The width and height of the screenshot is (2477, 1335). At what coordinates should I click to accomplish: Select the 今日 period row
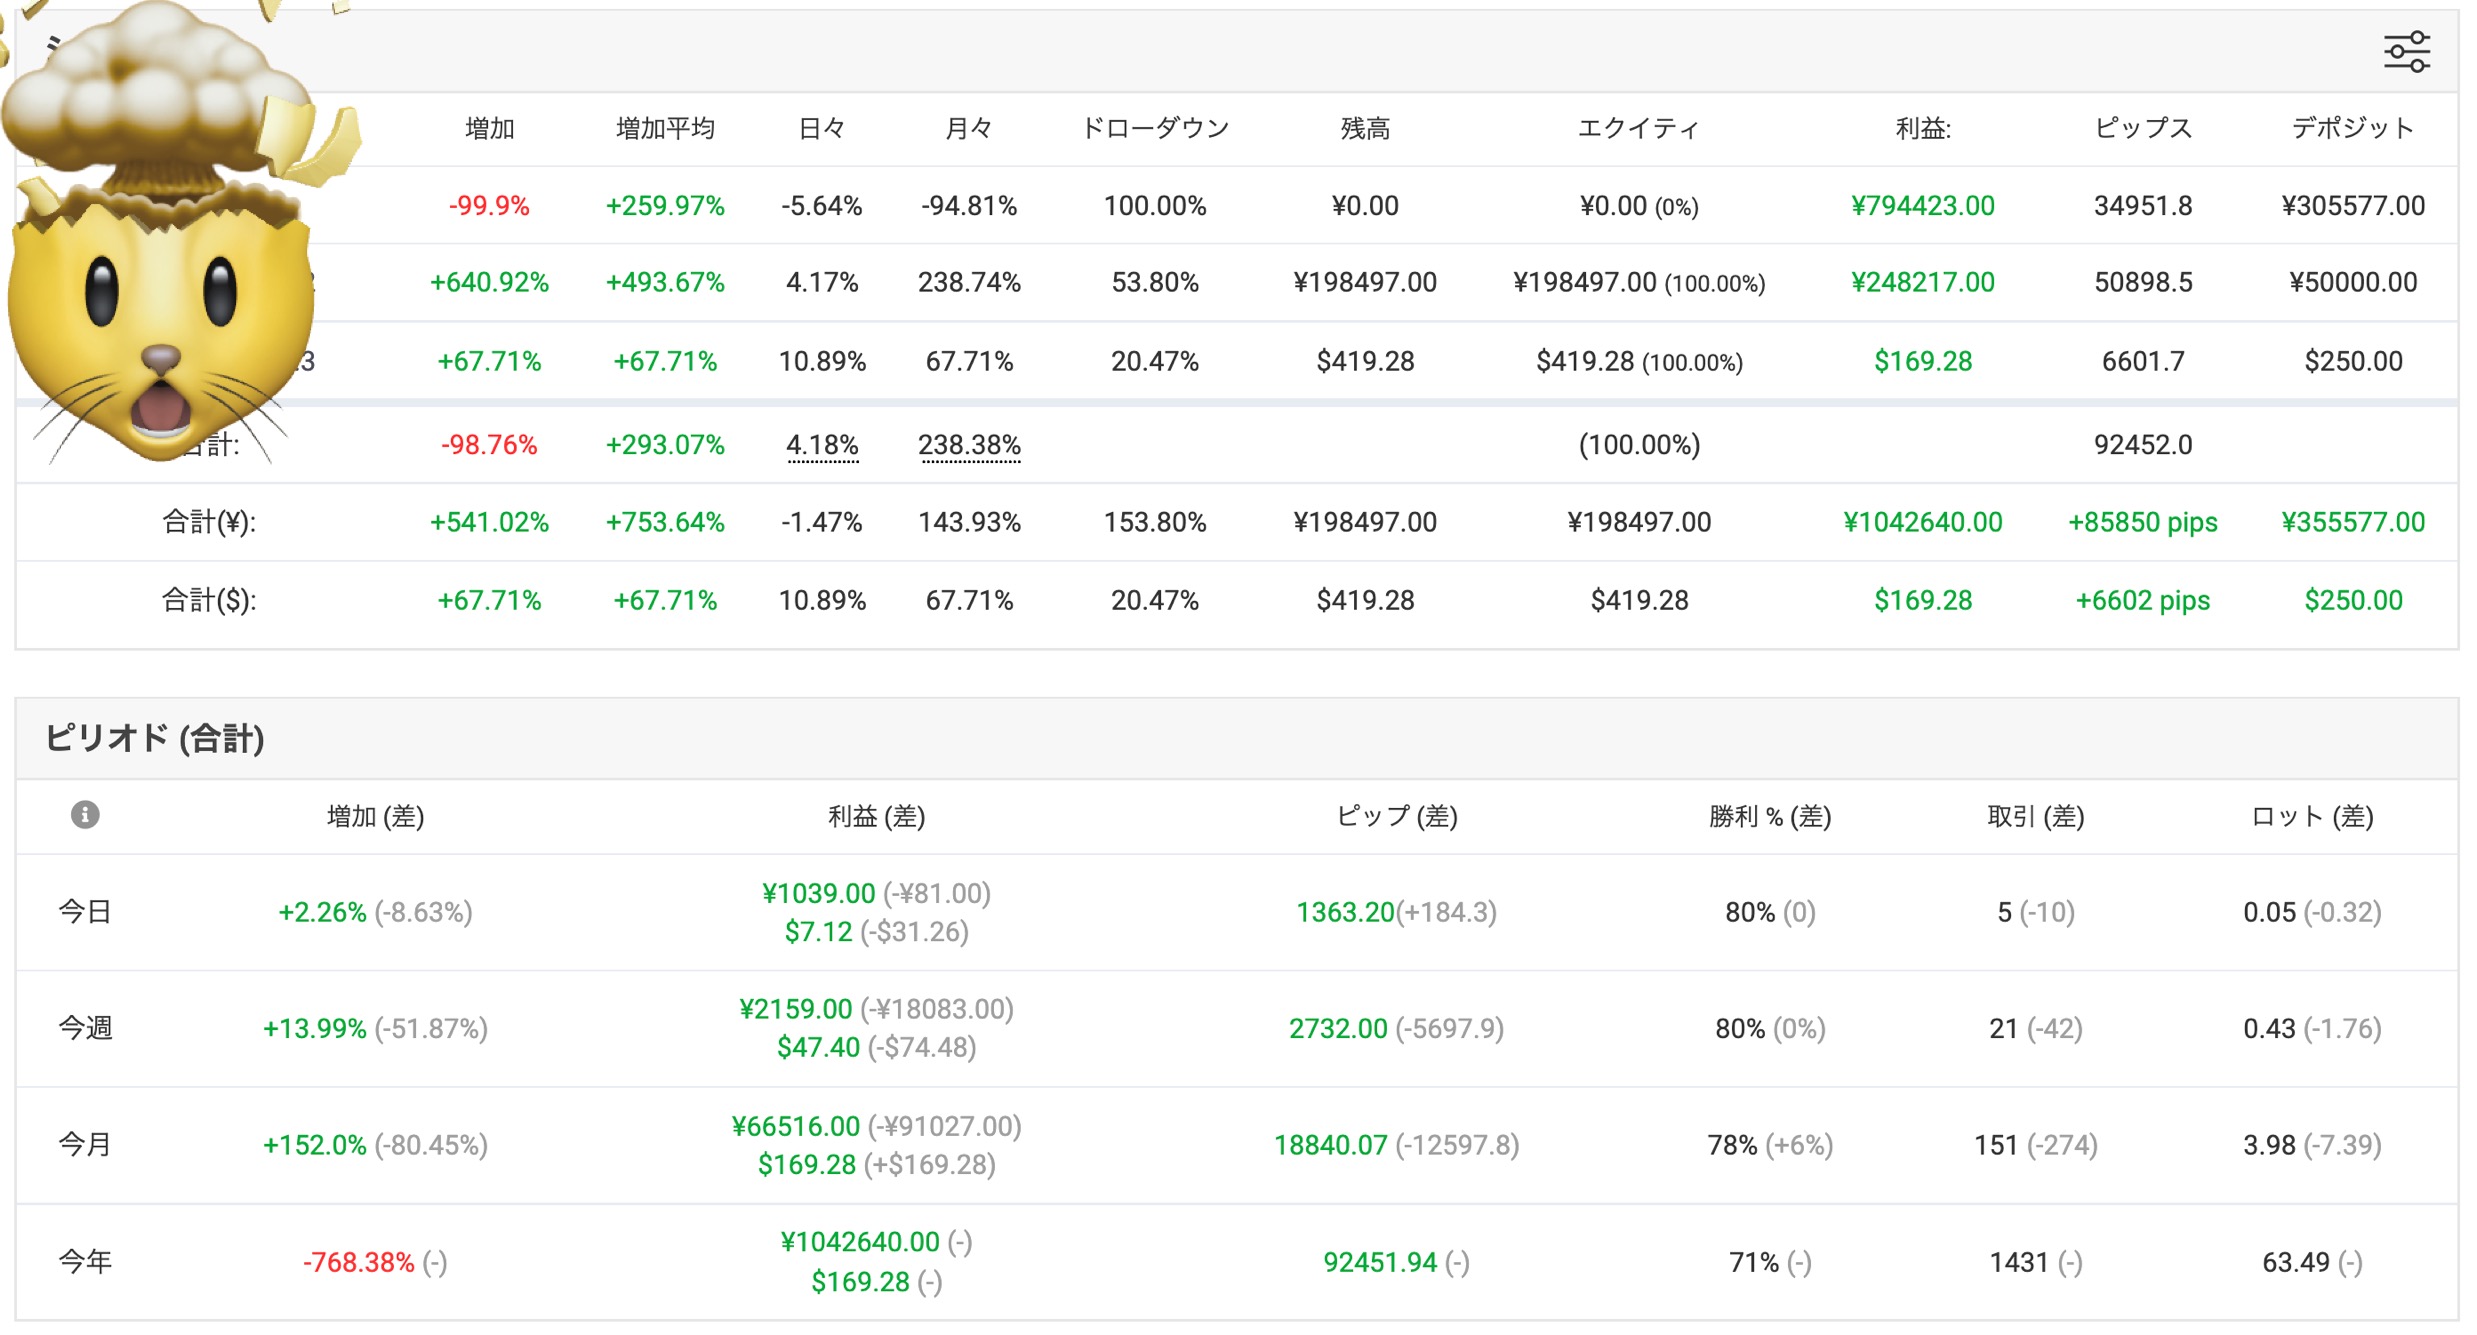click(1237, 912)
